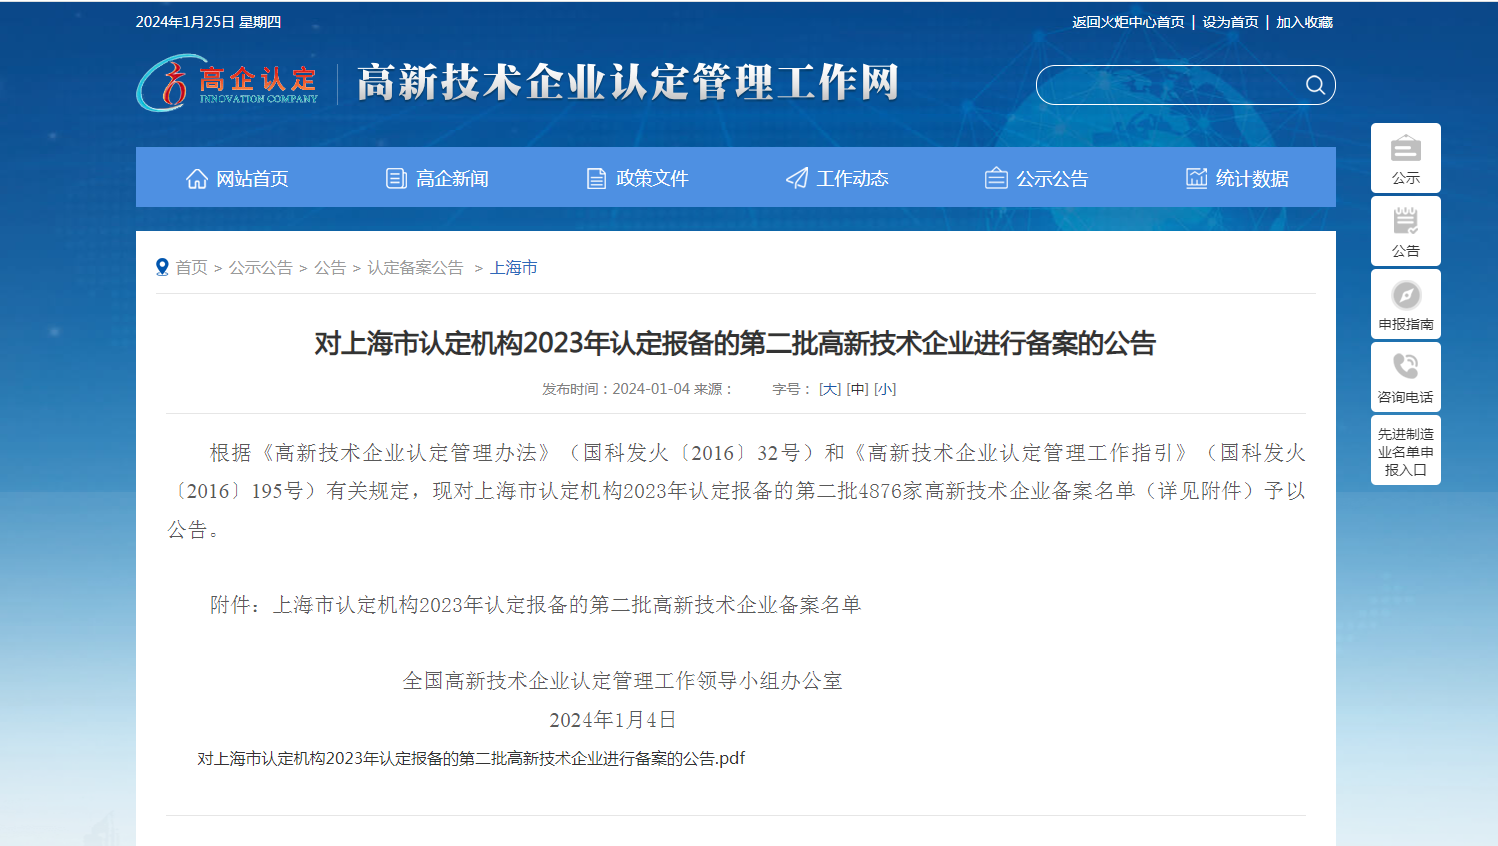Go to 网站首页 navigation tab
The width and height of the screenshot is (1498, 846).
pyautogui.click(x=237, y=178)
